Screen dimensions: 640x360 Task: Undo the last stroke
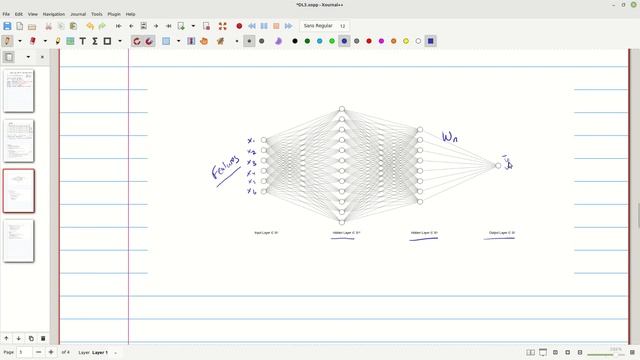90,26
